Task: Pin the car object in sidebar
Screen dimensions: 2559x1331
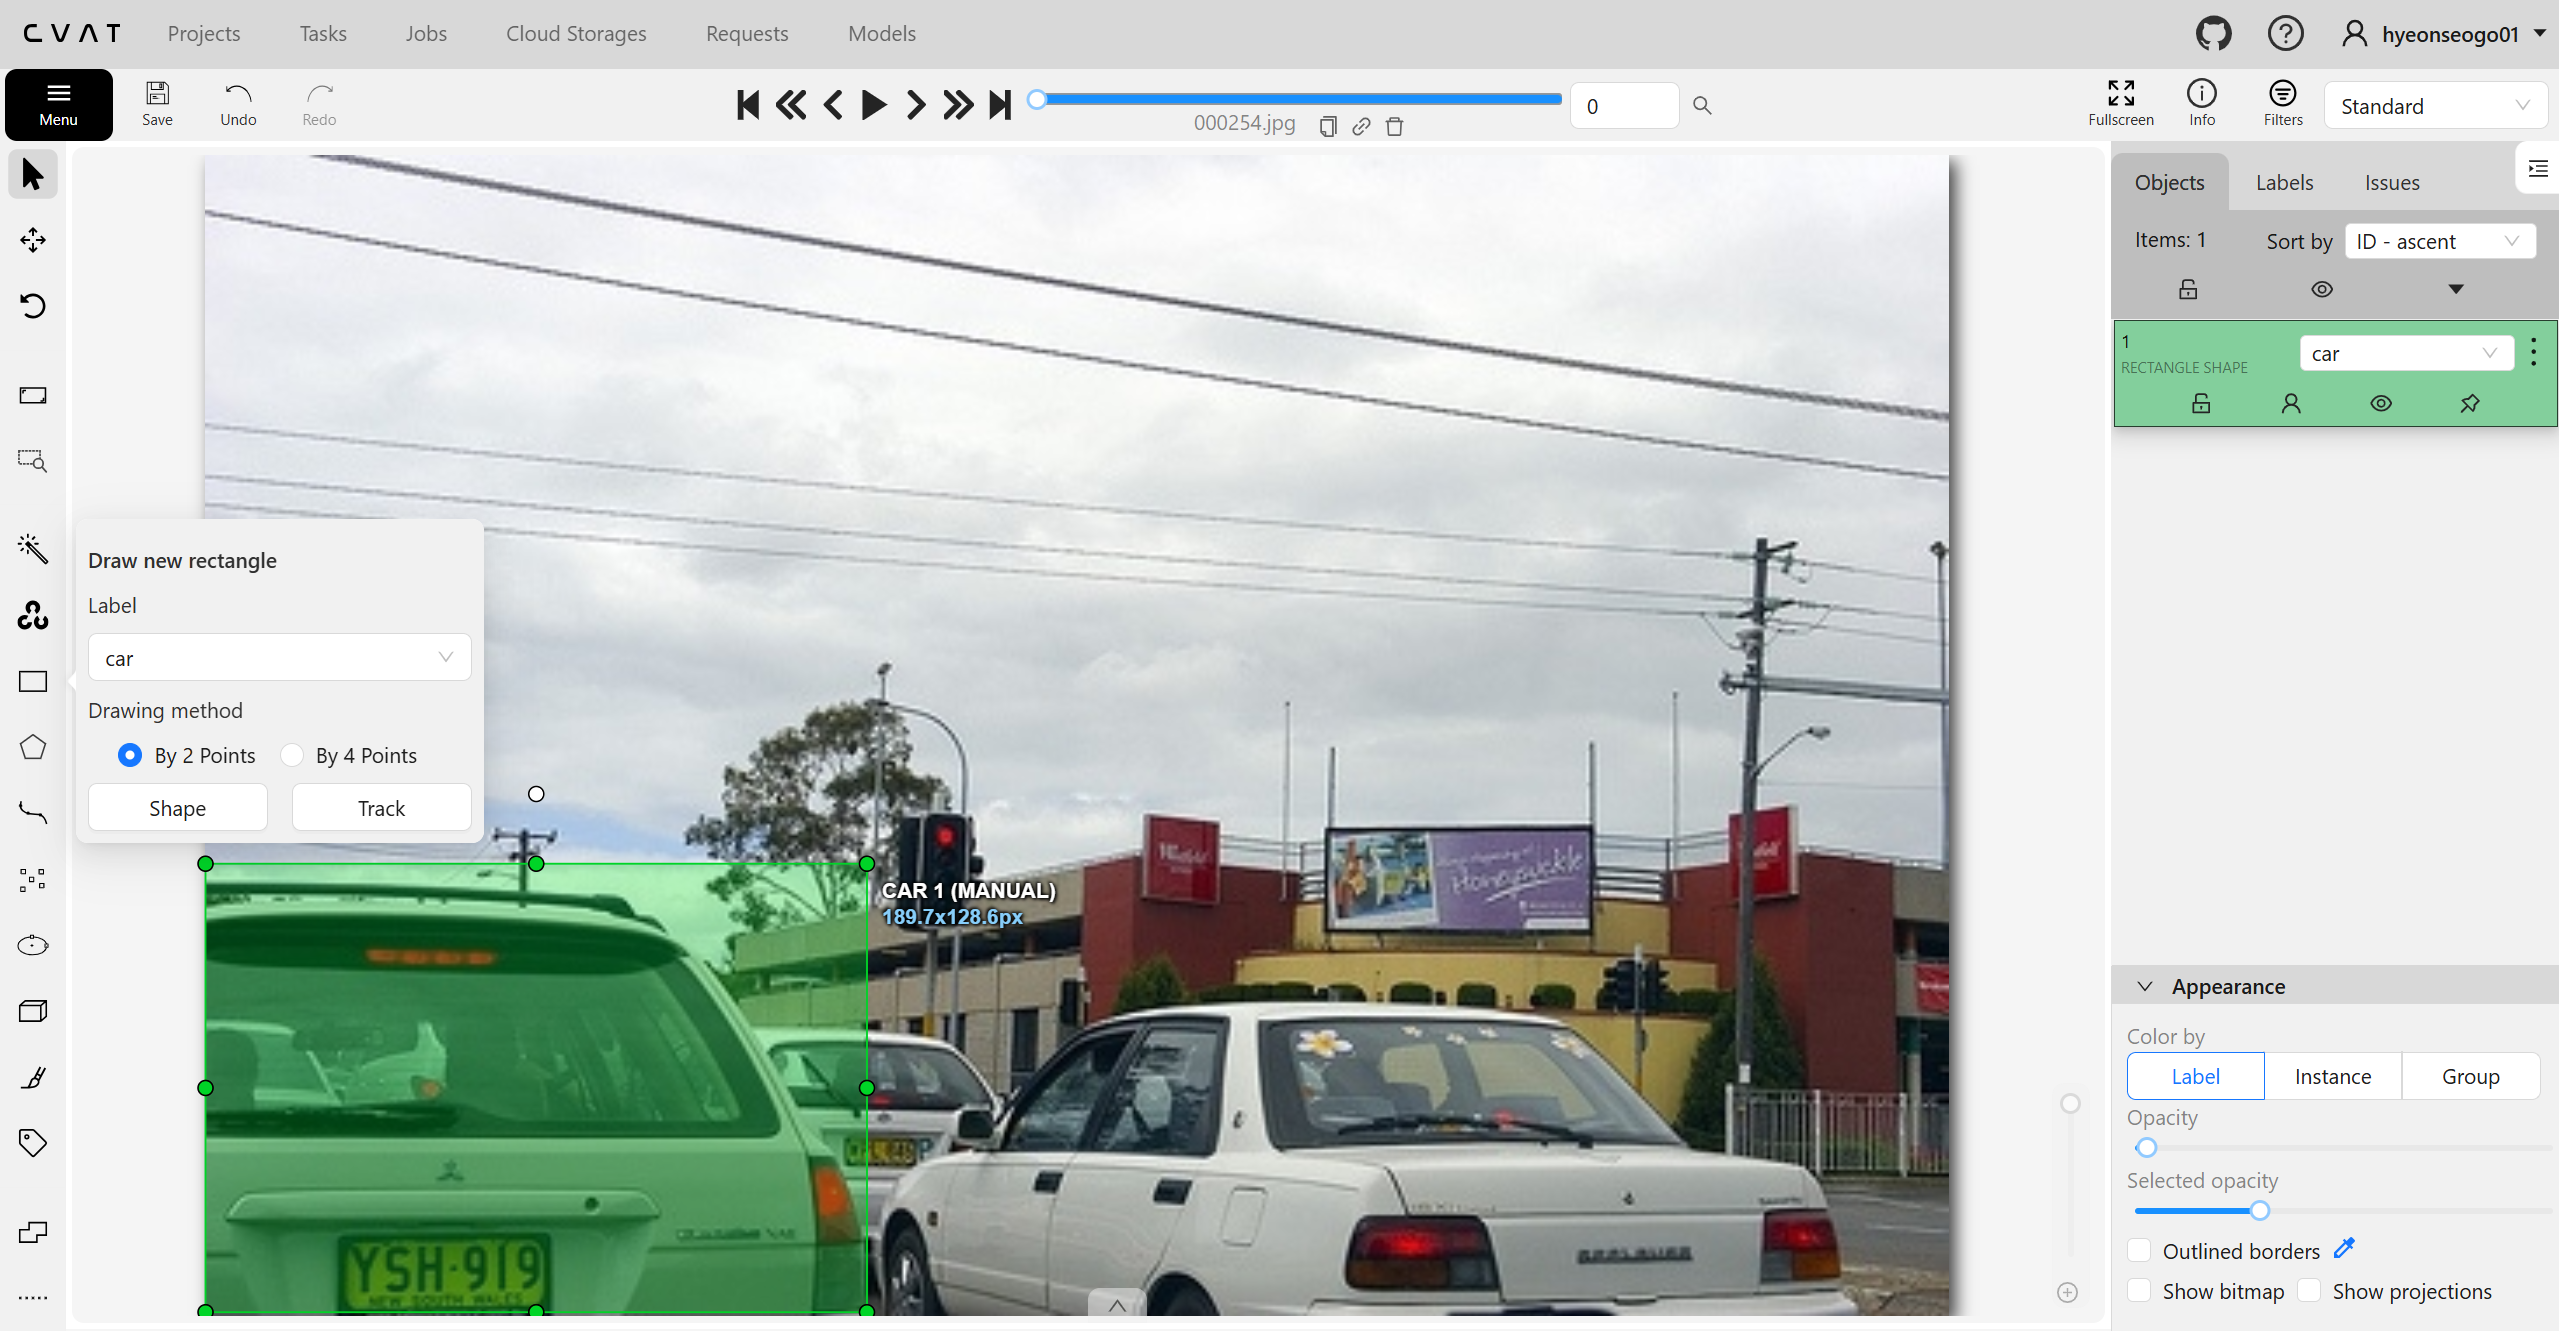Action: 2469,404
